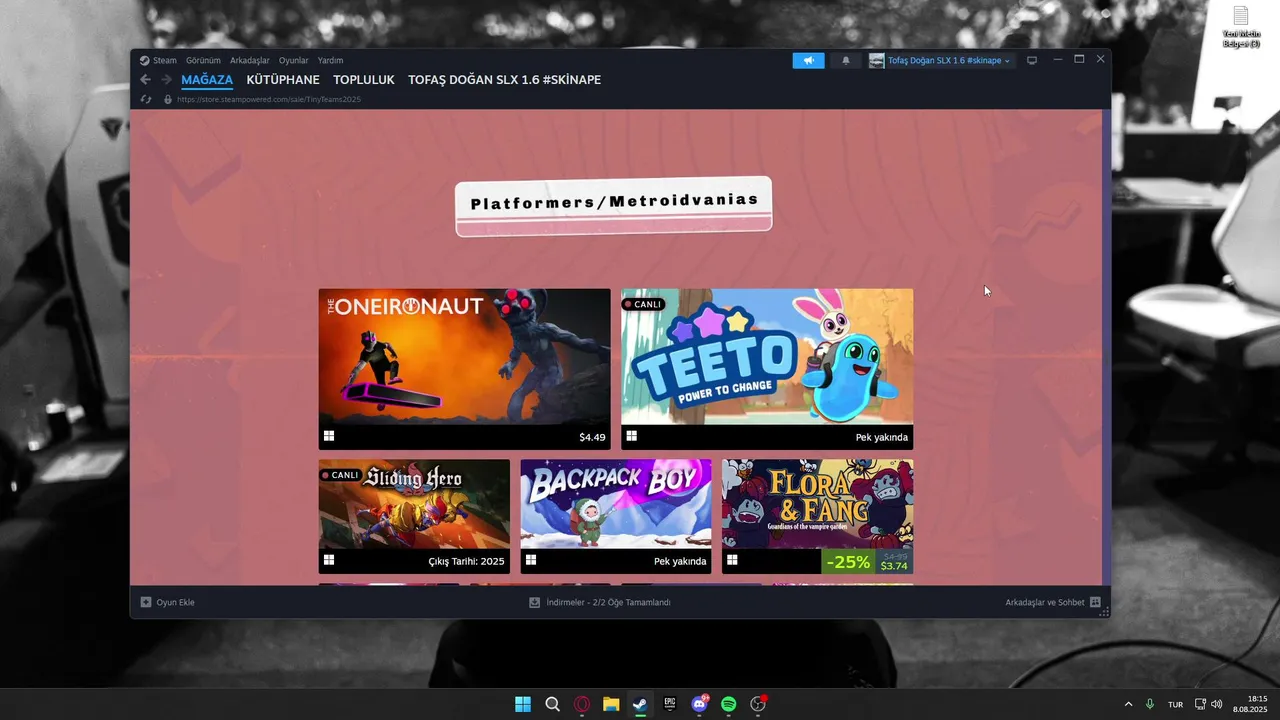Open Opera GX from taskbar
Viewport: 1280px width, 720px height.
coord(582,704)
